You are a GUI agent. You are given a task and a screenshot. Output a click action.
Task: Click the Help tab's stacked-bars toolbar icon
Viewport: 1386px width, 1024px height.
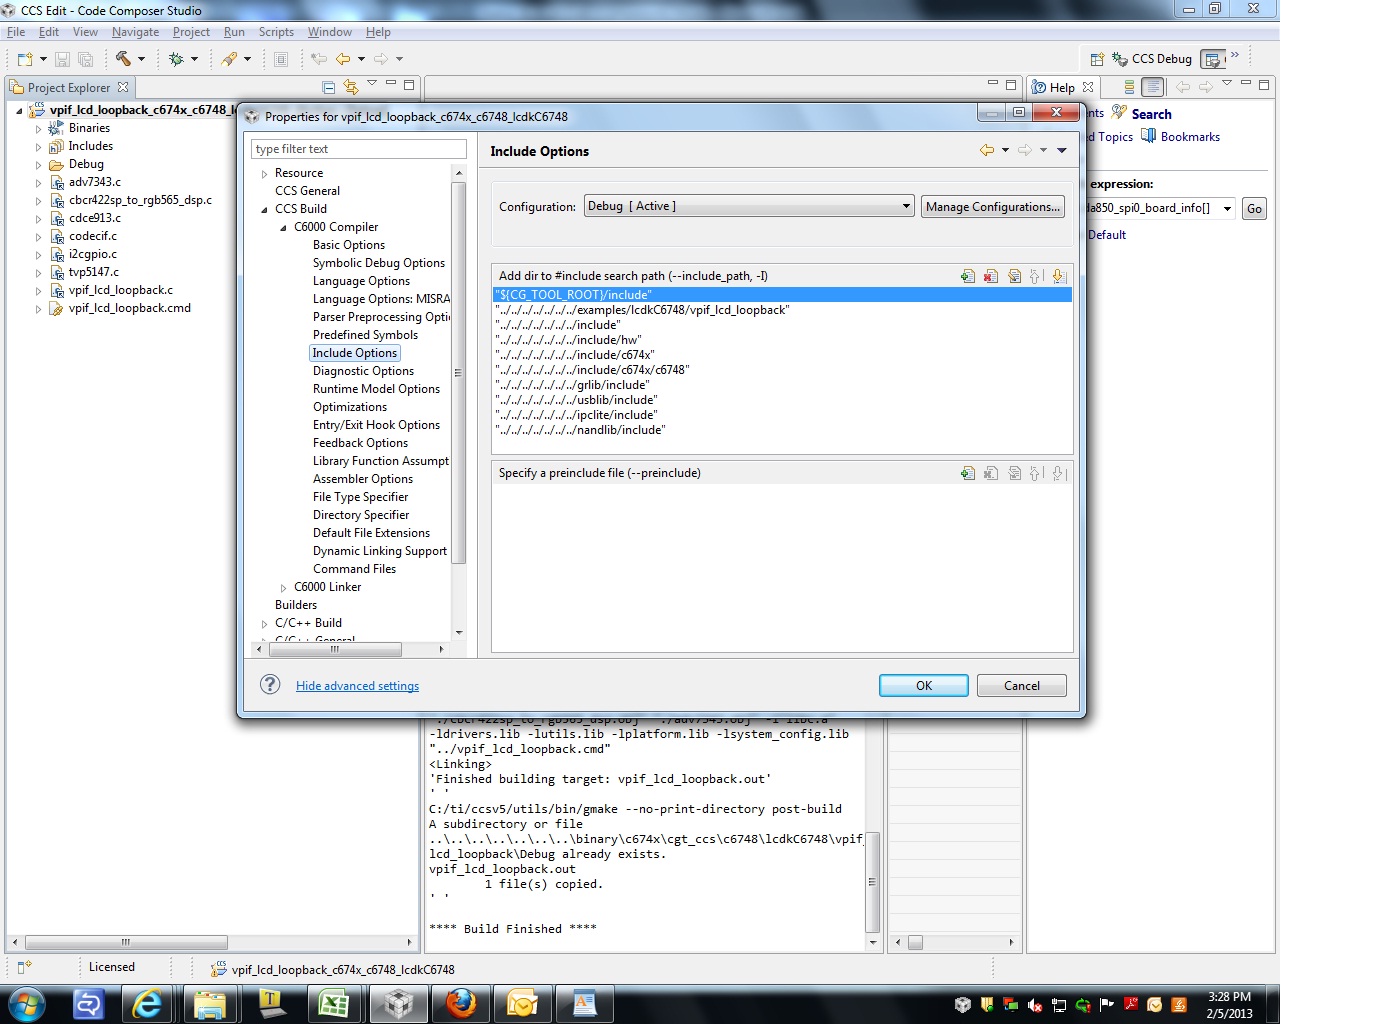click(x=1129, y=87)
